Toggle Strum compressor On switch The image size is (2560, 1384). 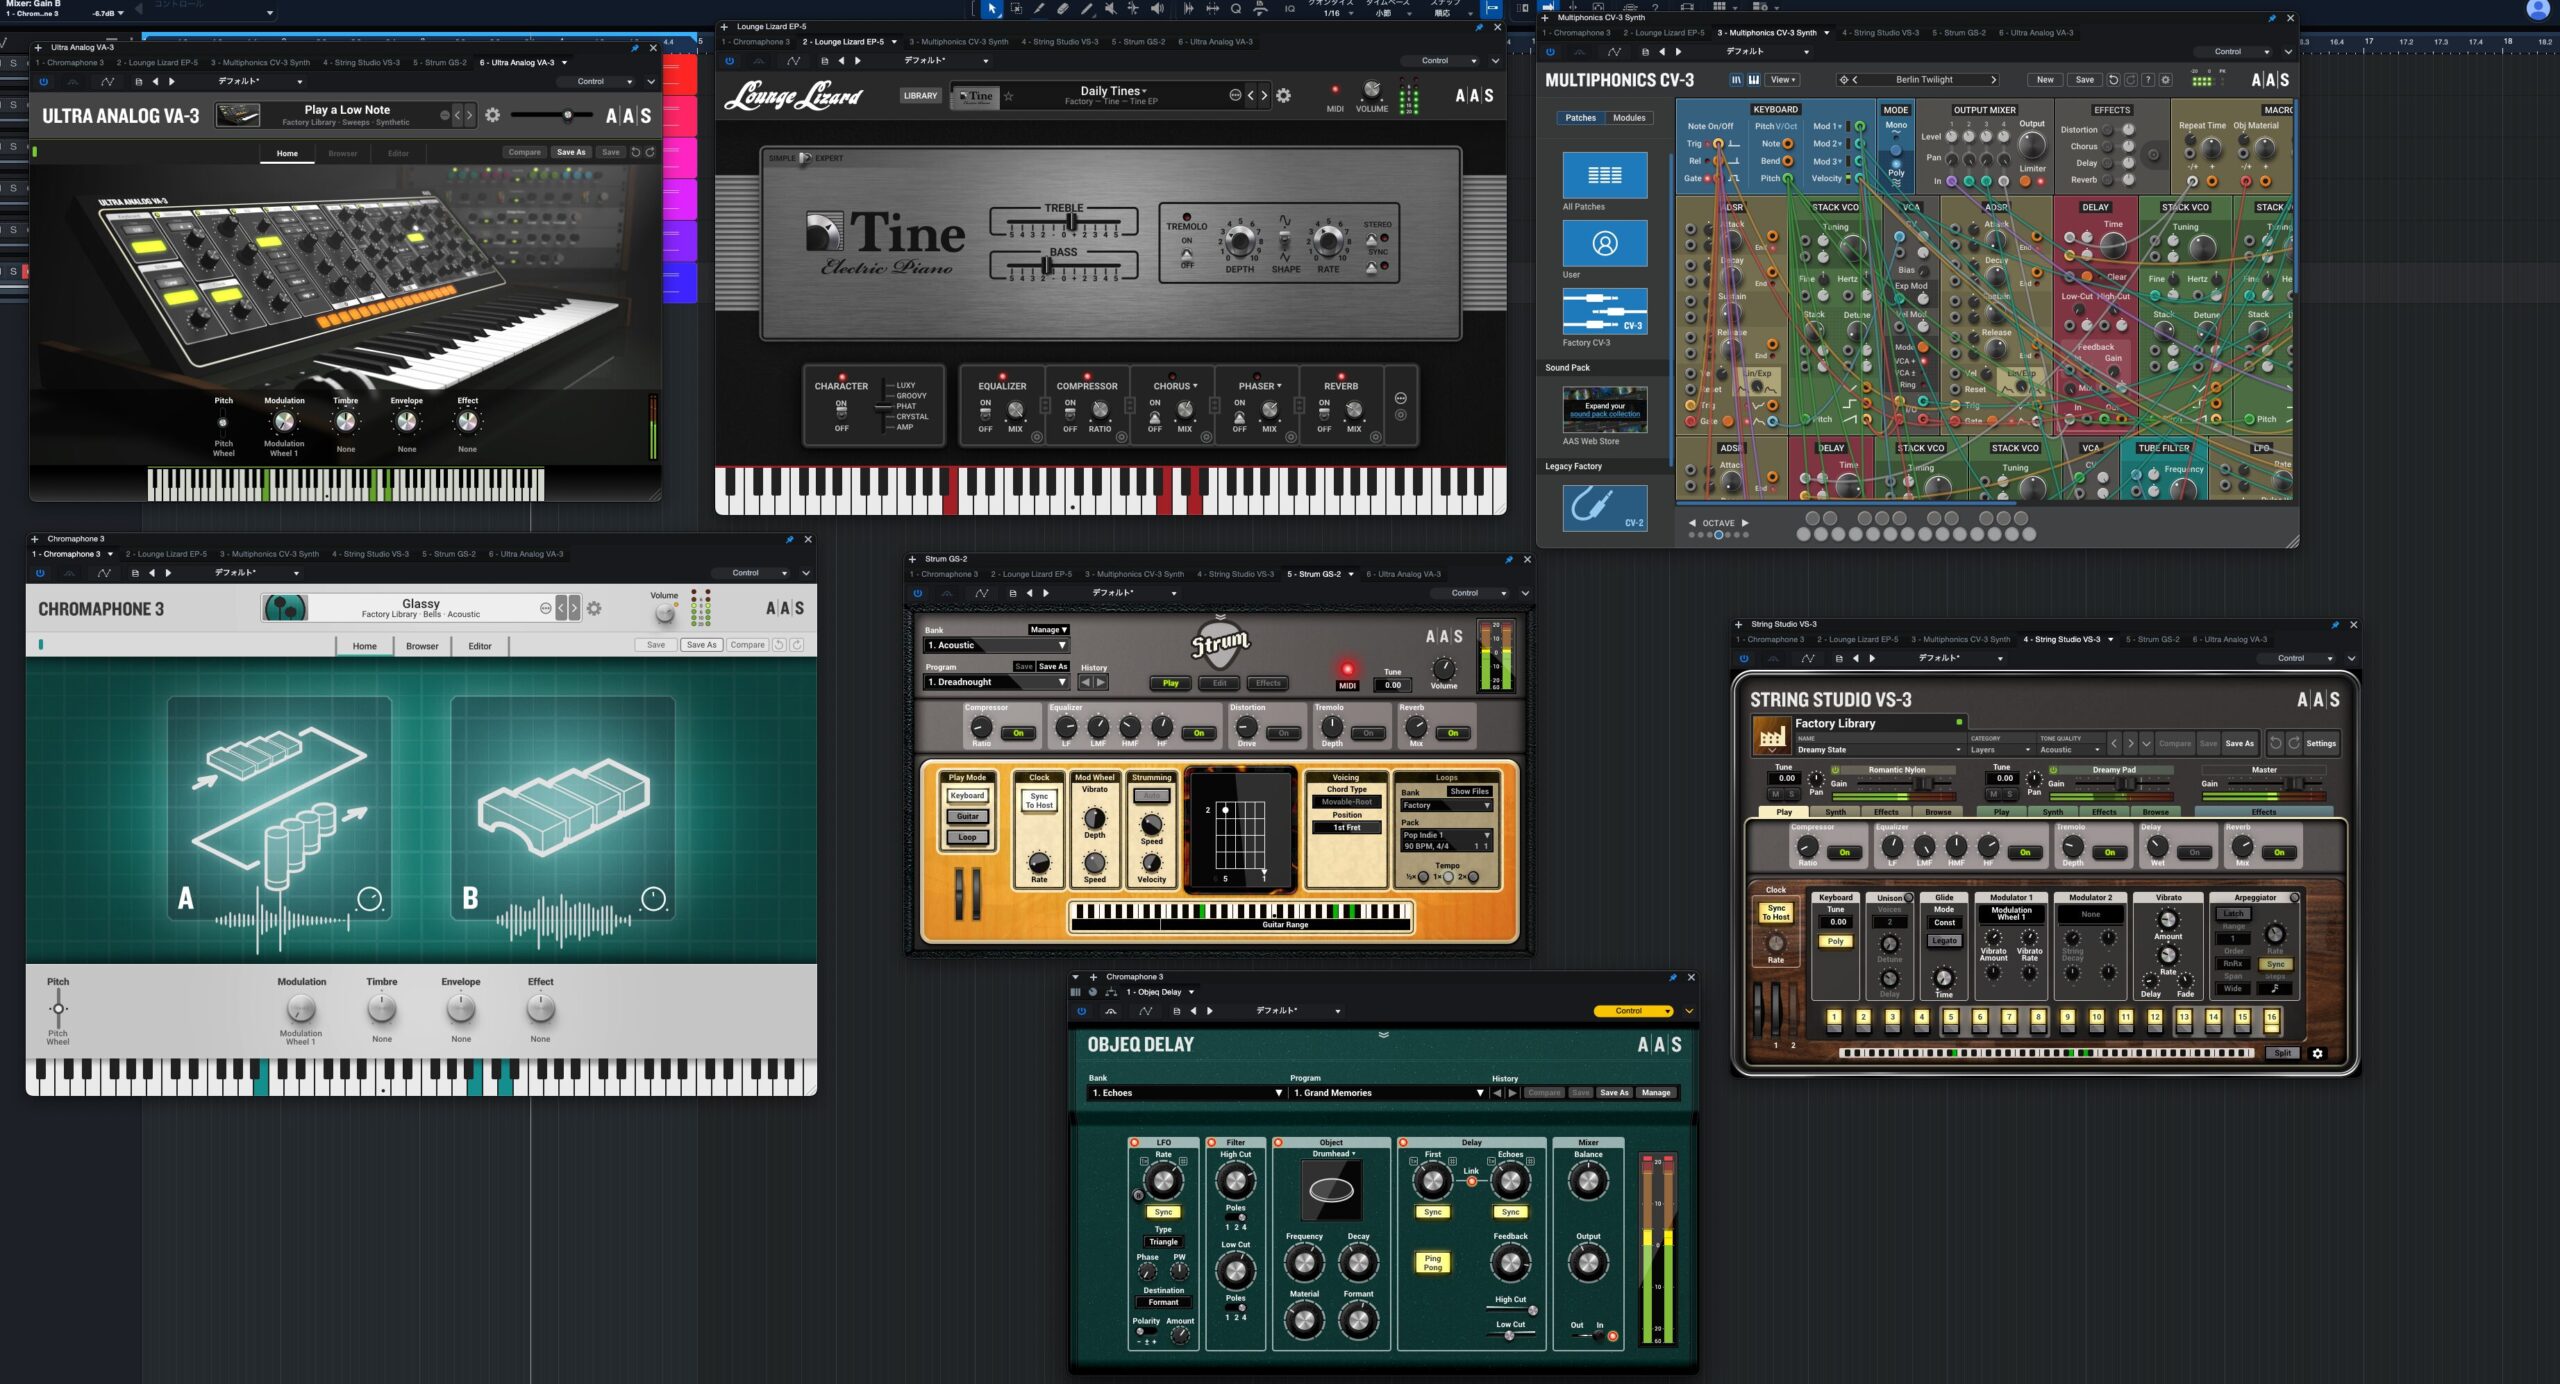point(1018,733)
